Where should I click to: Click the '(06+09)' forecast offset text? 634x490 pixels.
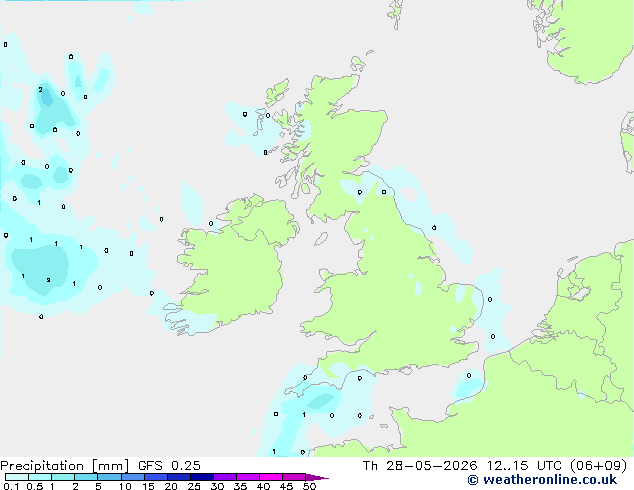pos(598,466)
